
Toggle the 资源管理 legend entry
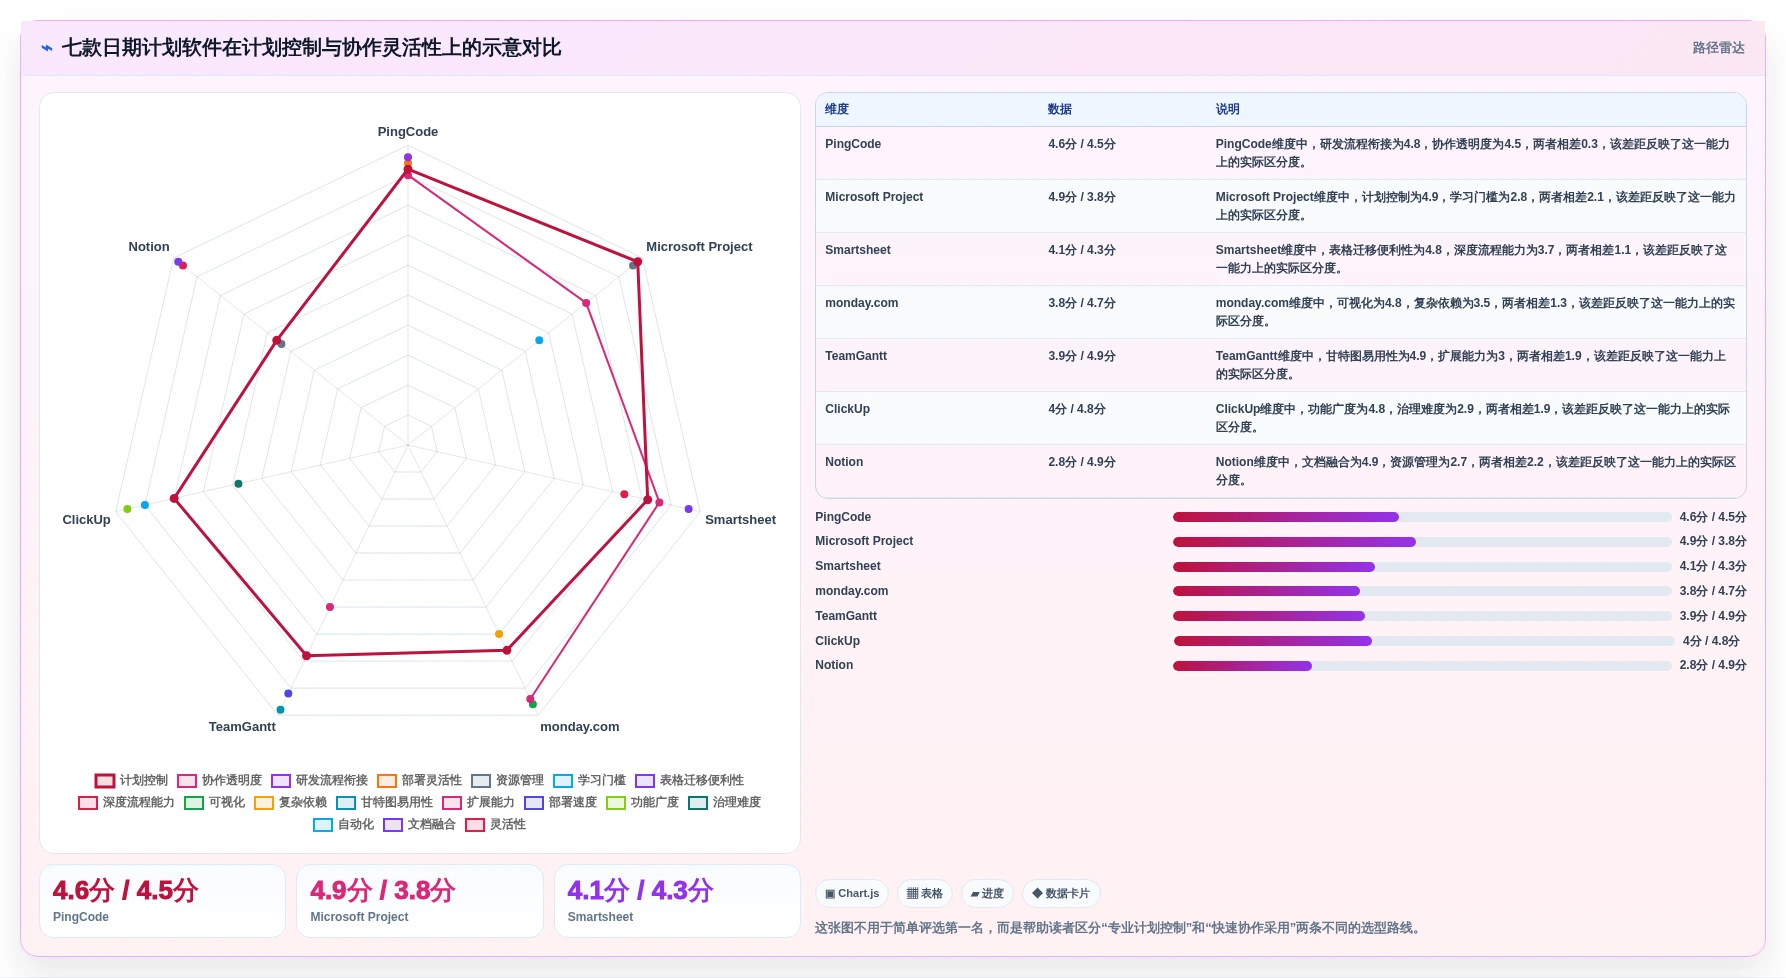[508, 780]
